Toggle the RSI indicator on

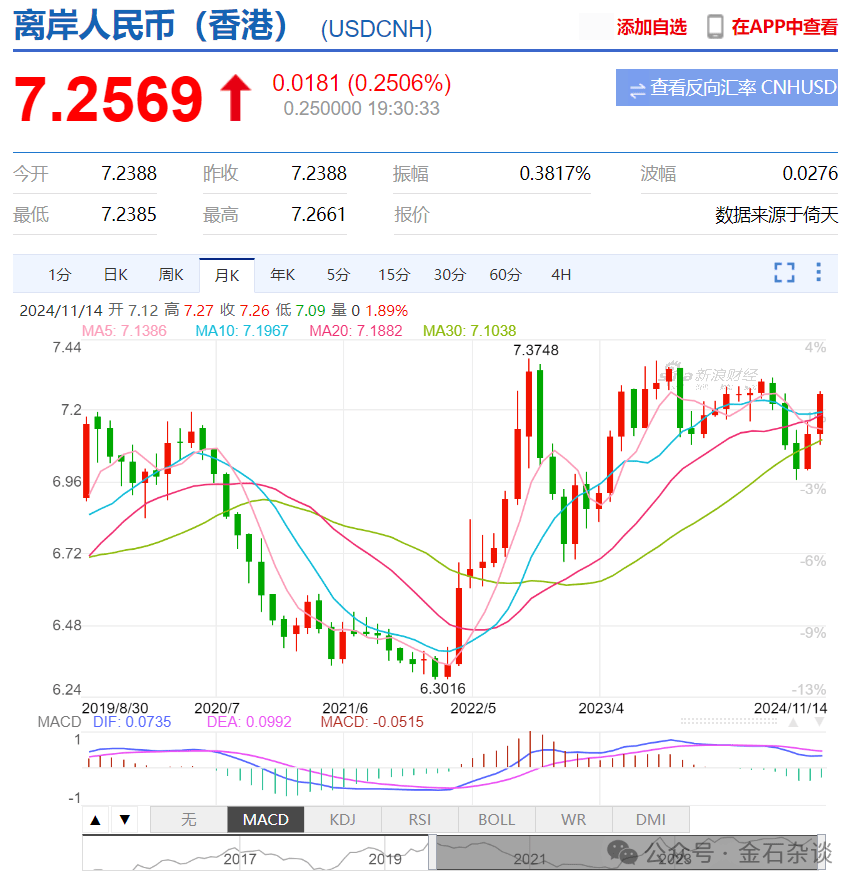pyautogui.click(x=419, y=819)
